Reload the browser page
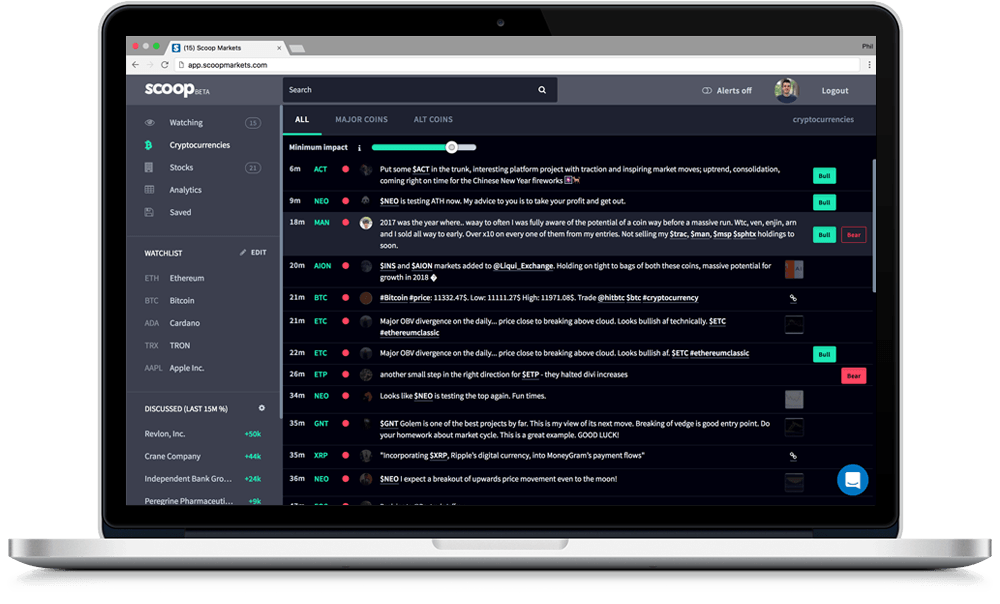 (165, 64)
